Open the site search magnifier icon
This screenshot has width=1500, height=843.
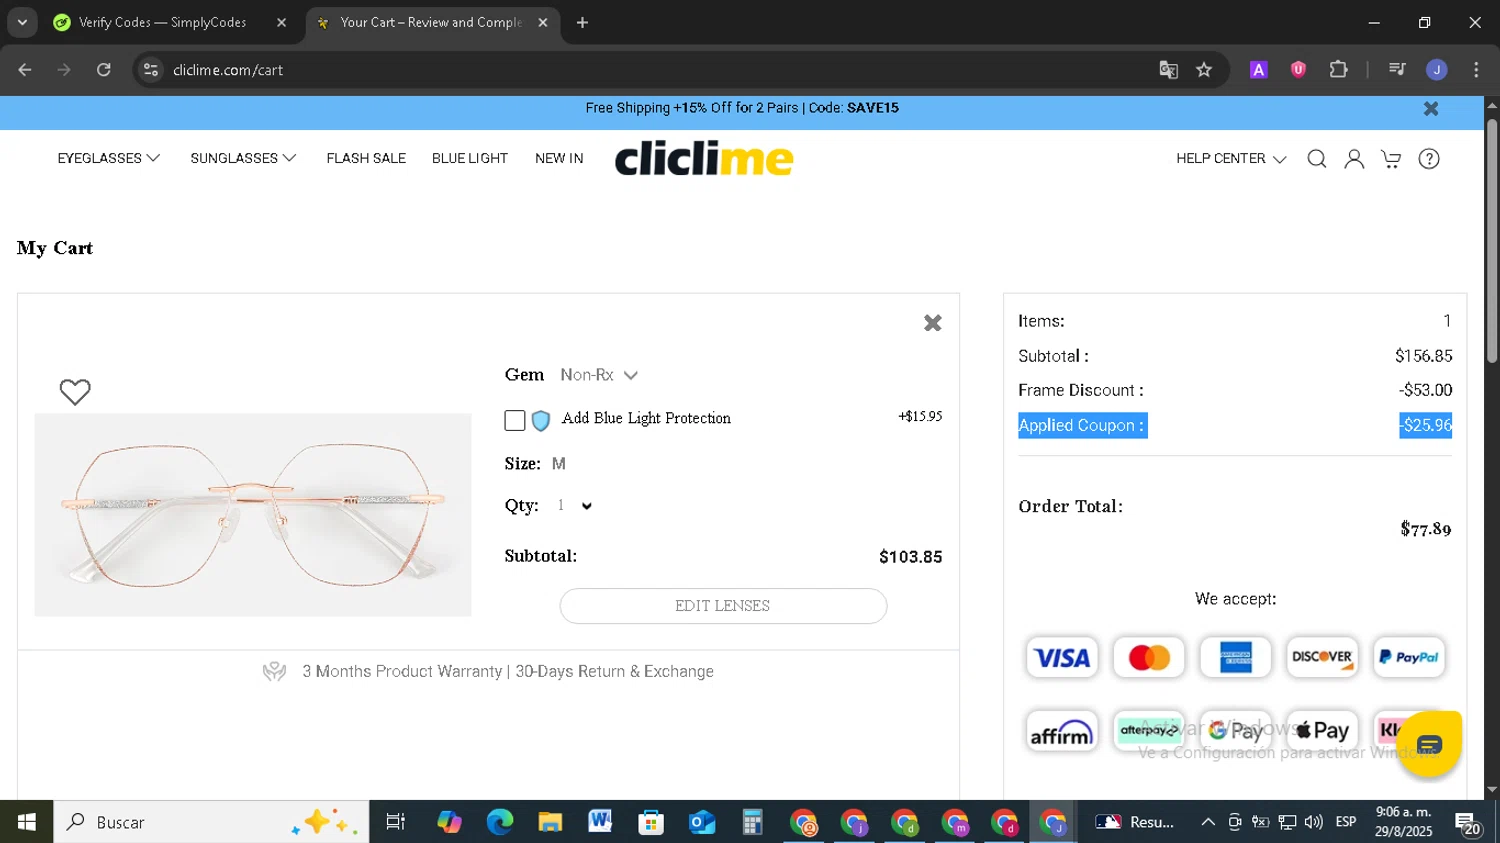point(1317,159)
